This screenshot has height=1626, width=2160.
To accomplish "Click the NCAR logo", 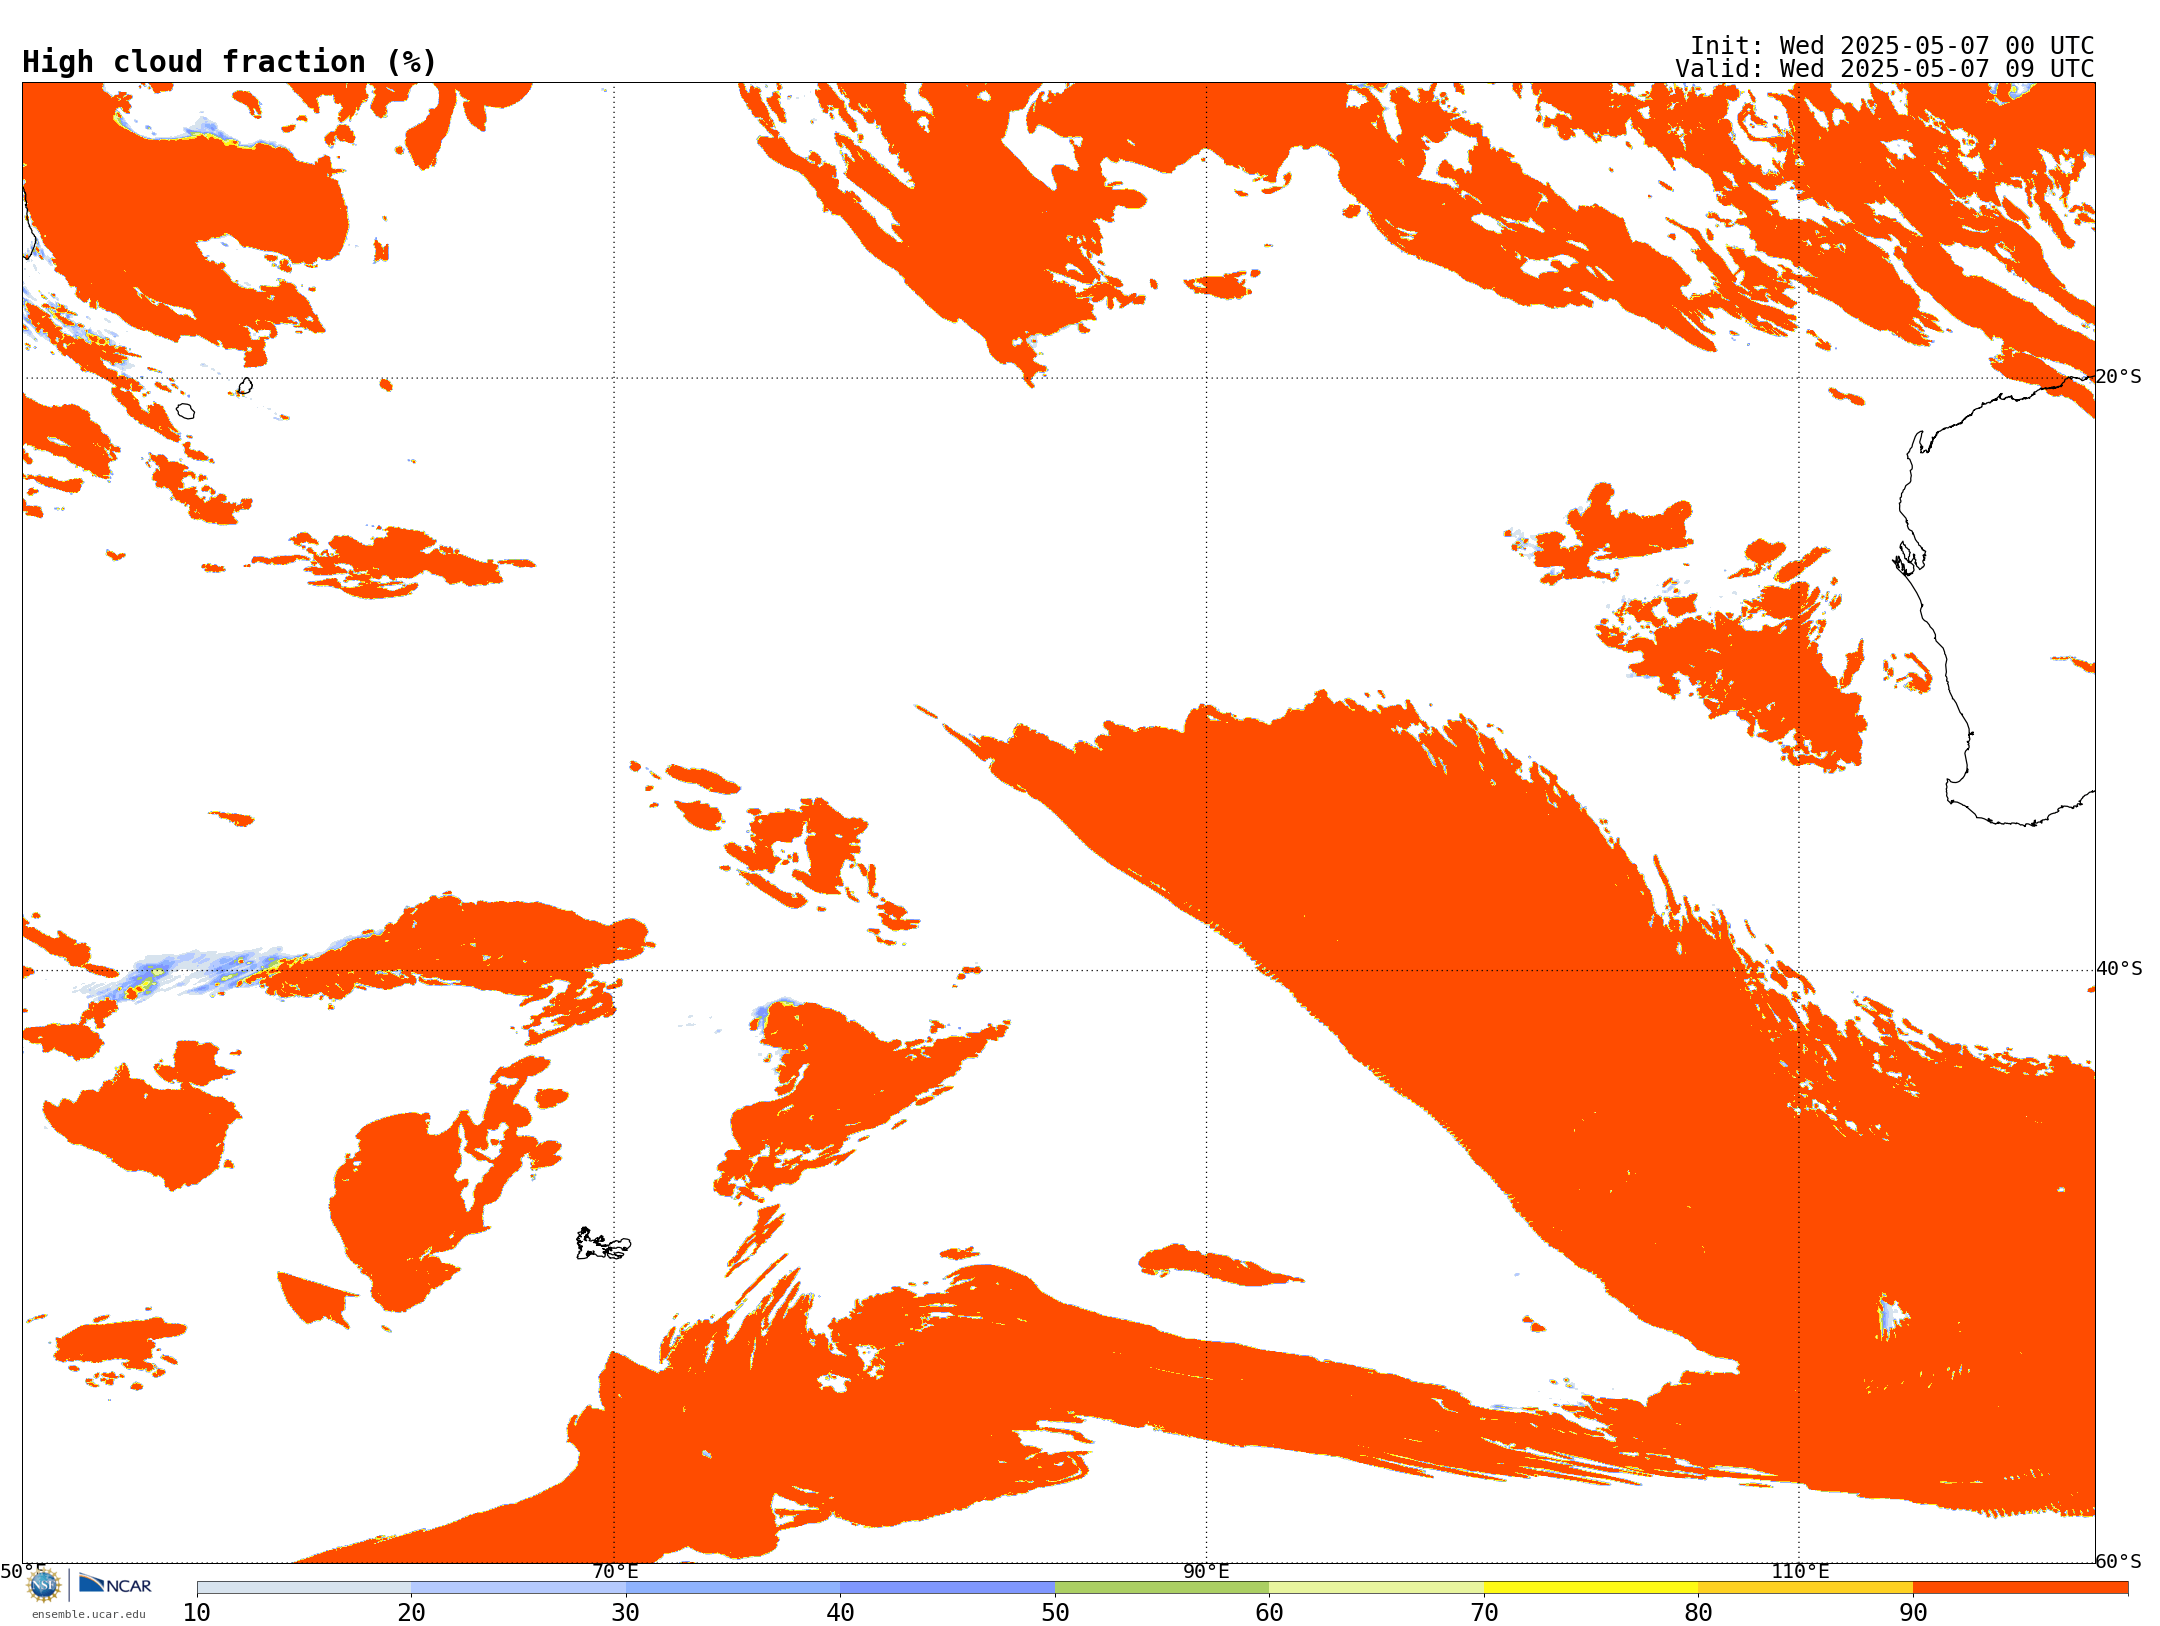I will point(115,1585).
